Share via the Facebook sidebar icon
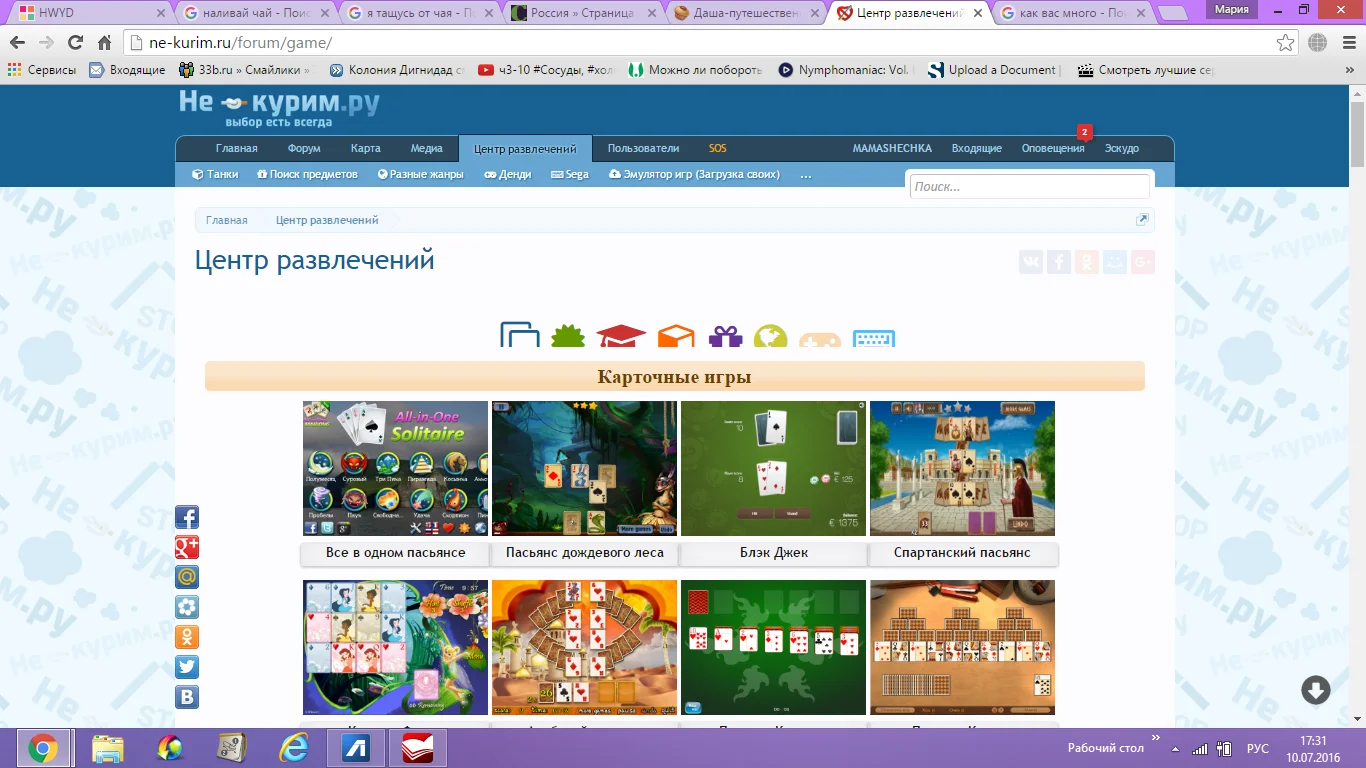 [x=187, y=517]
